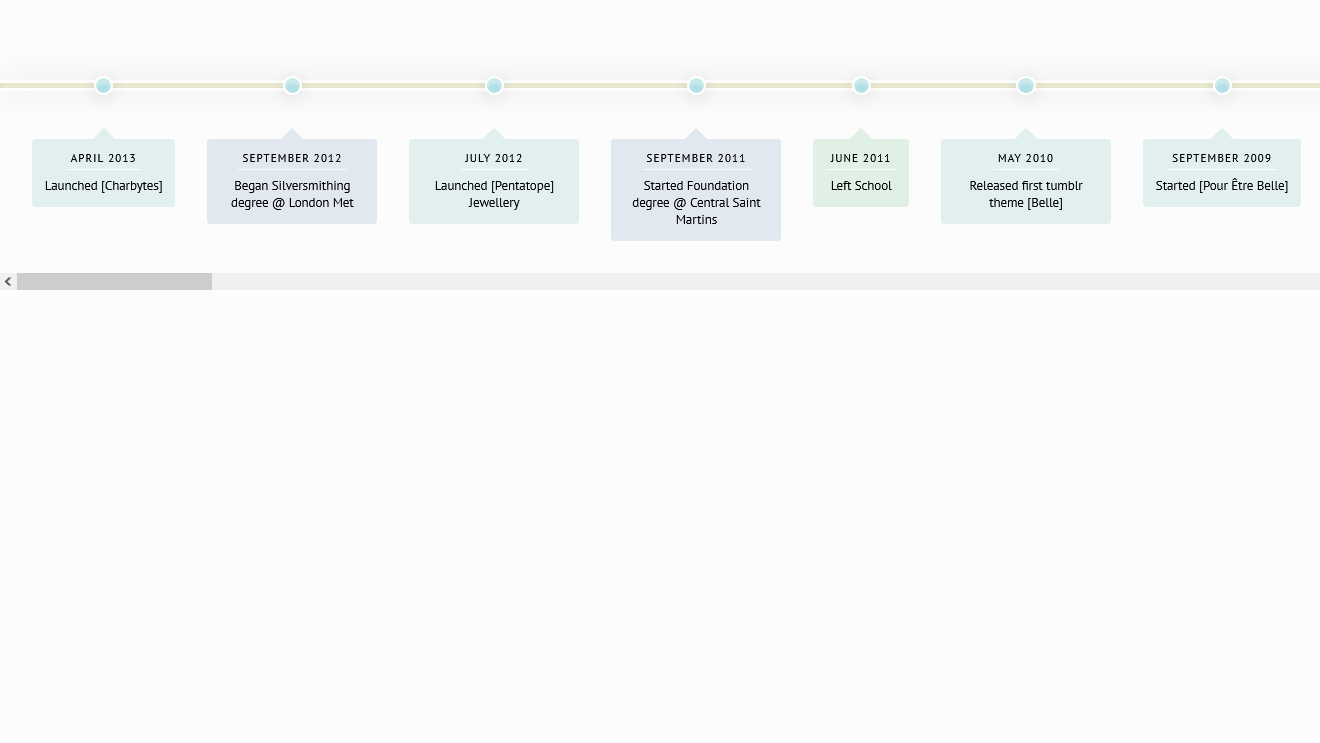The height and width of the screenshot is (743, 1320).
Task: Click the horizontal scrollbar left arrow
Action: pyautogui.click(x=8, y=282)
